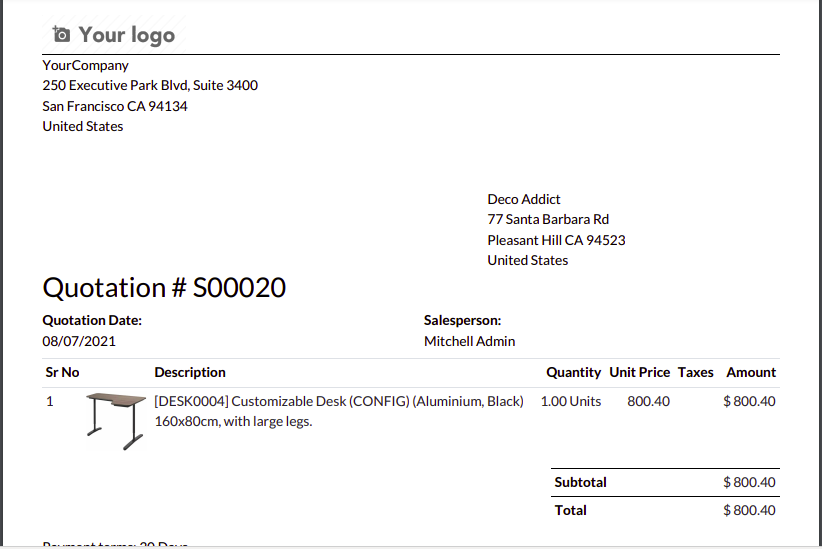This screenshot has width=822, height=549.
Task: Click the Total amount $ 800.40
Action: click(x=749, y=510)
